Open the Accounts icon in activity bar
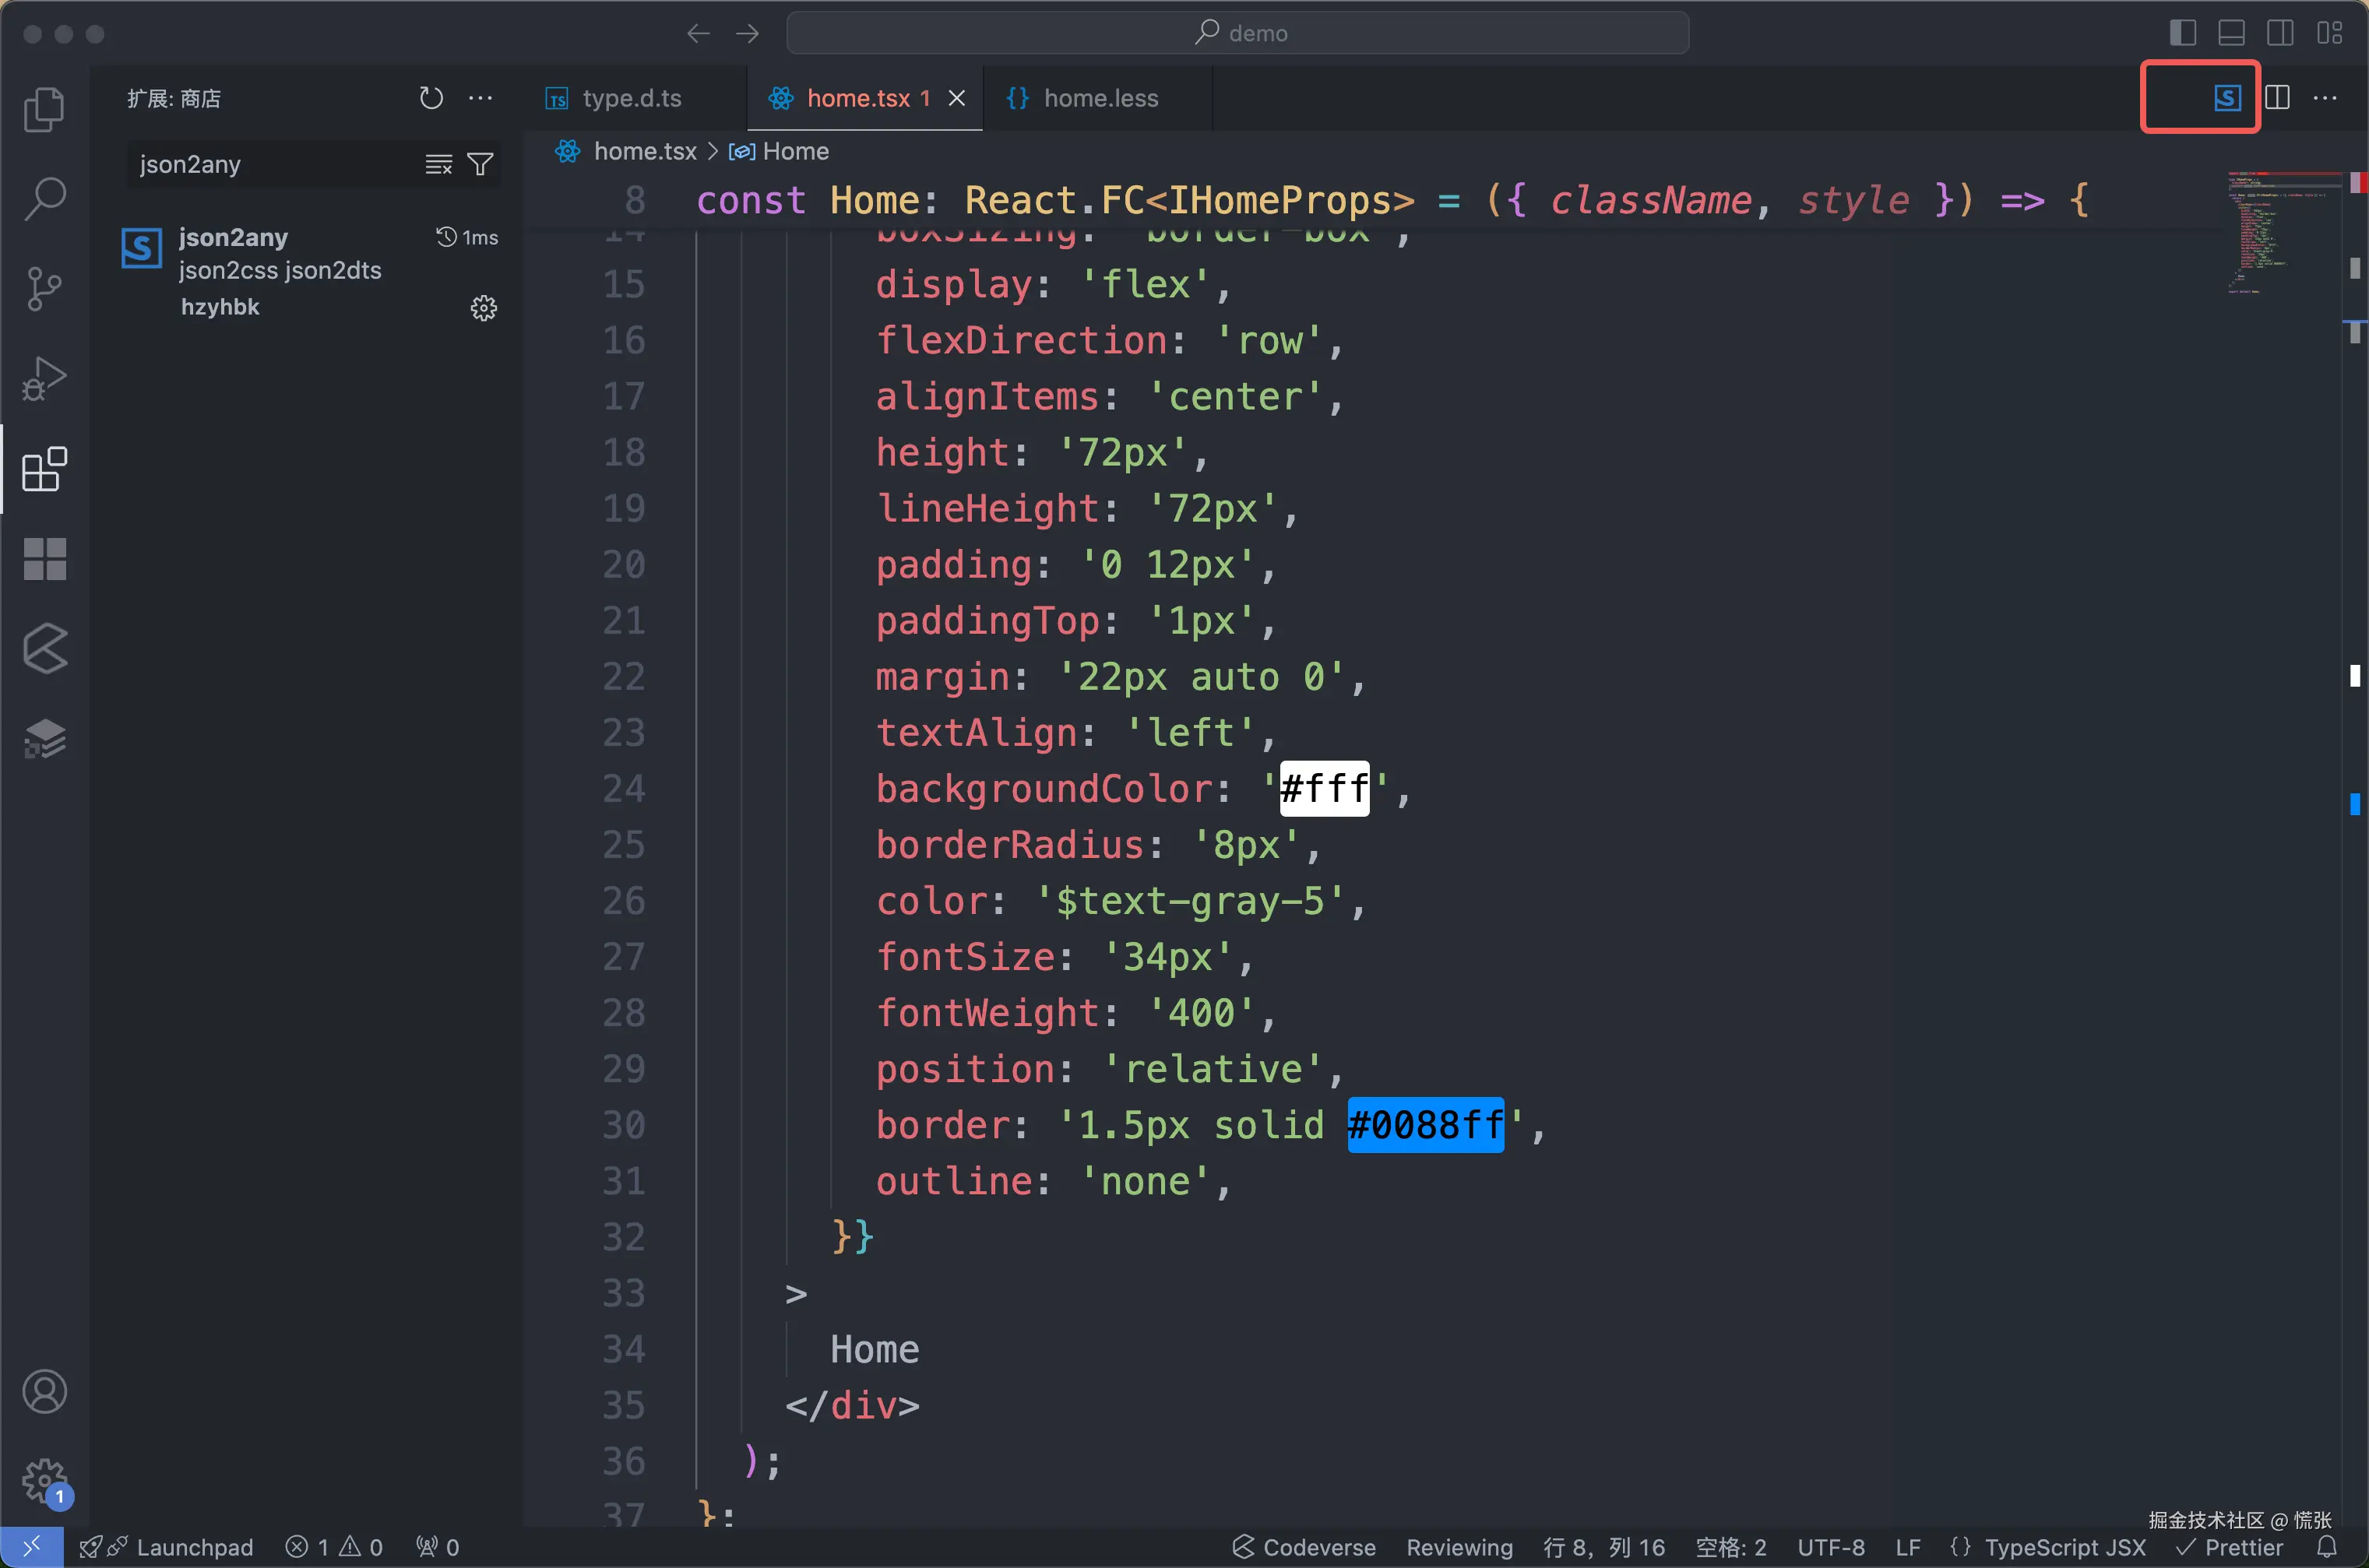 click(44, 1392)
